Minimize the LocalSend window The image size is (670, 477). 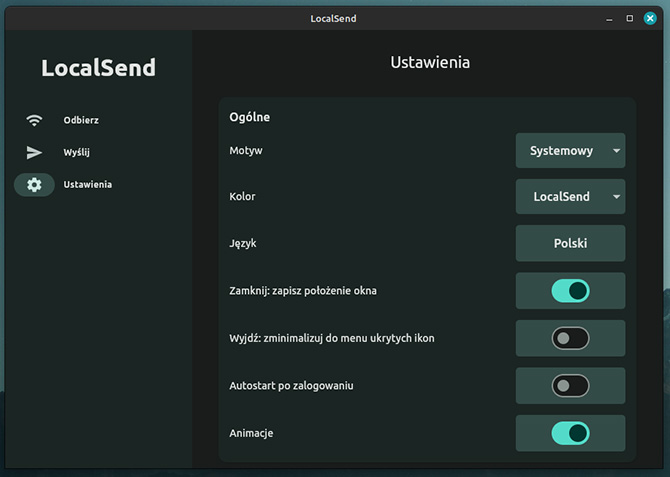point(609,19)
